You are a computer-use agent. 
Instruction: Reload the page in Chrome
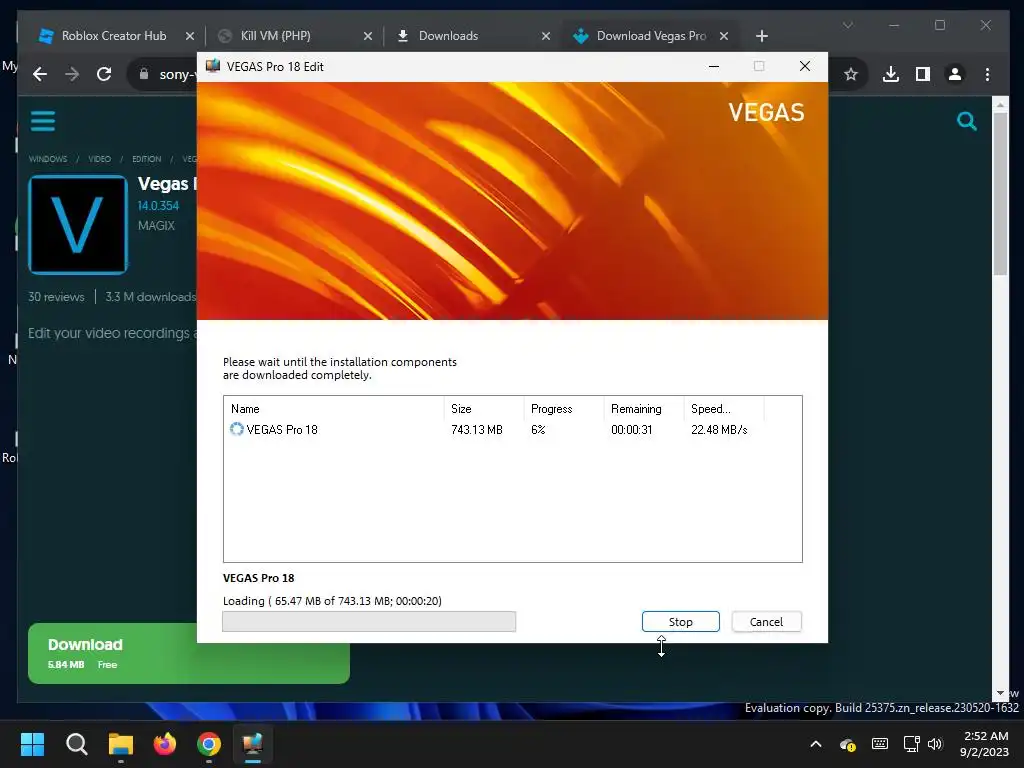point(104,74)
